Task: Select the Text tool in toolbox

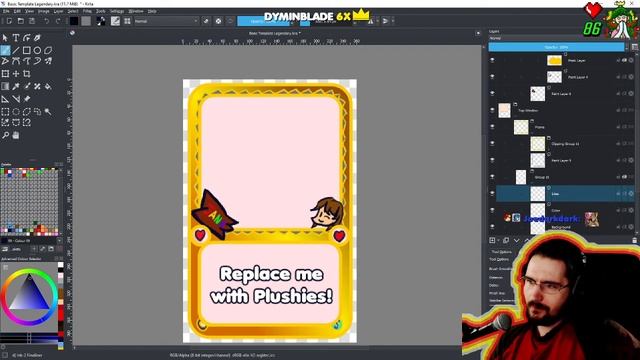Action: [x=16, y=38]
